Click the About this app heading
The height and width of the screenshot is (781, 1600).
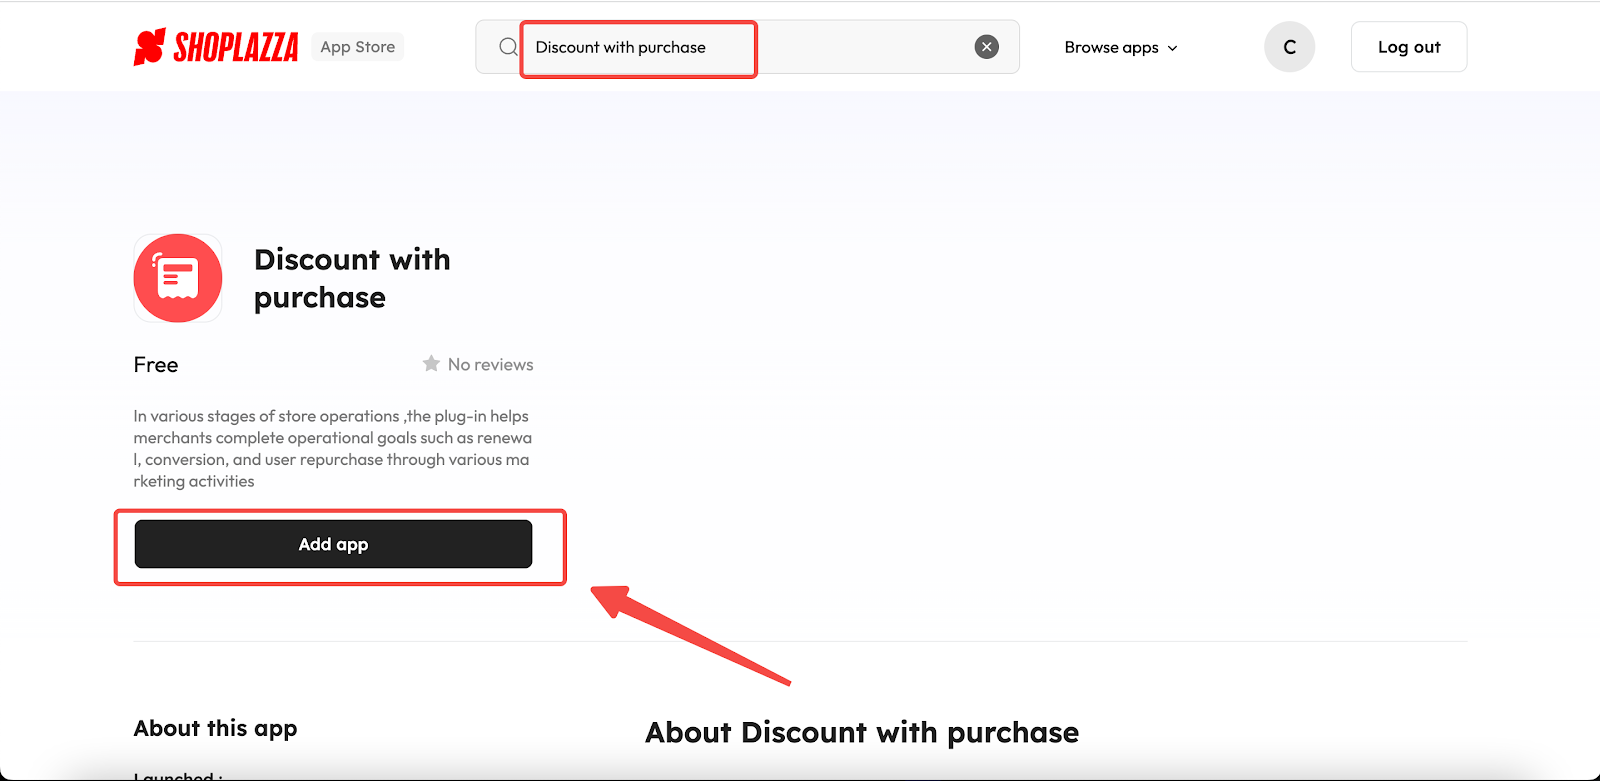tap(216, 729)
